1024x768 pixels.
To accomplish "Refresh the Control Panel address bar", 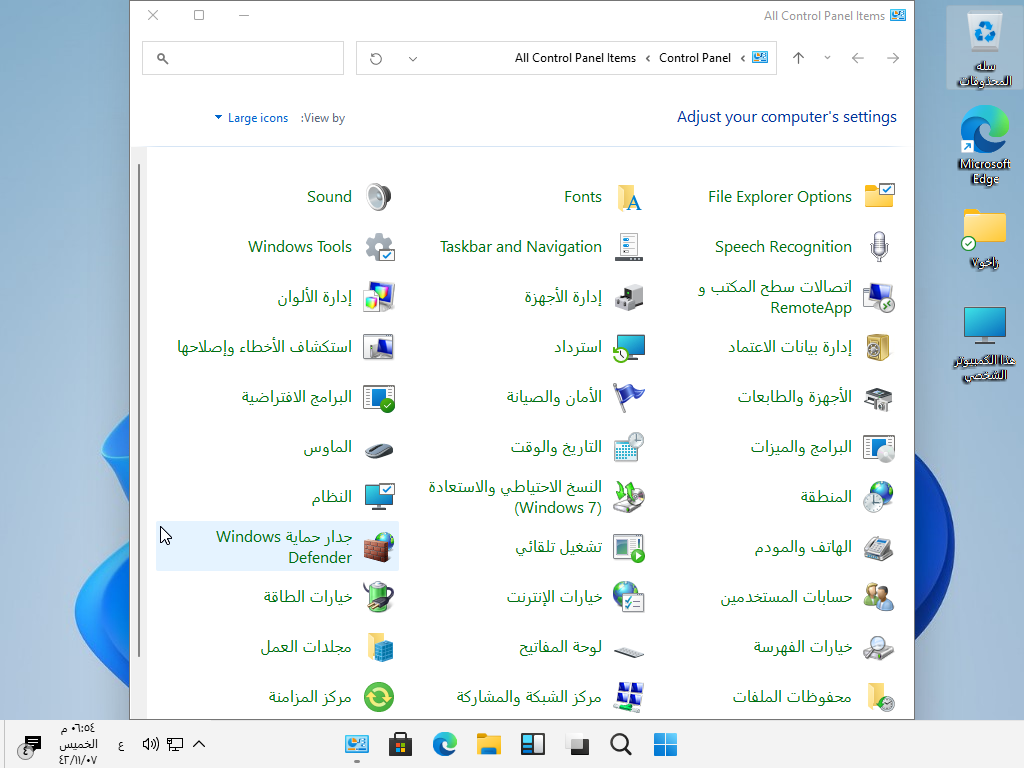I will (376, 59).
